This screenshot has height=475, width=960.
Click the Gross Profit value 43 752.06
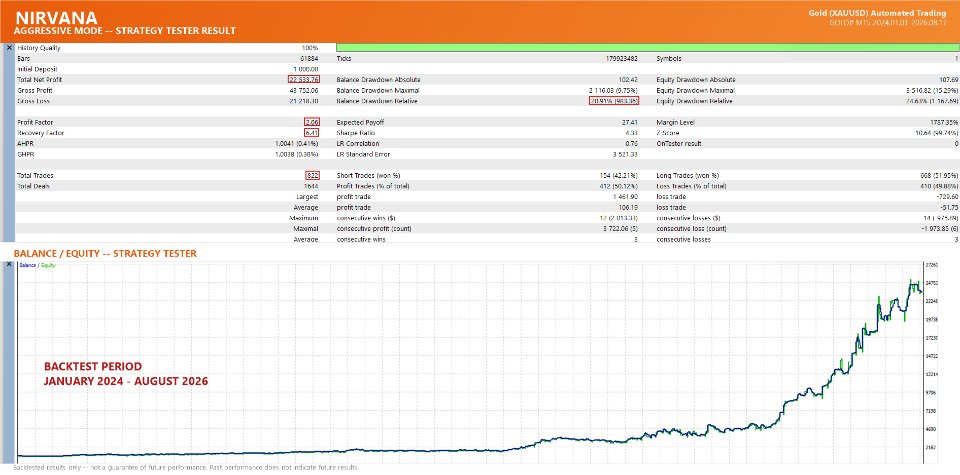coord(305,90)
